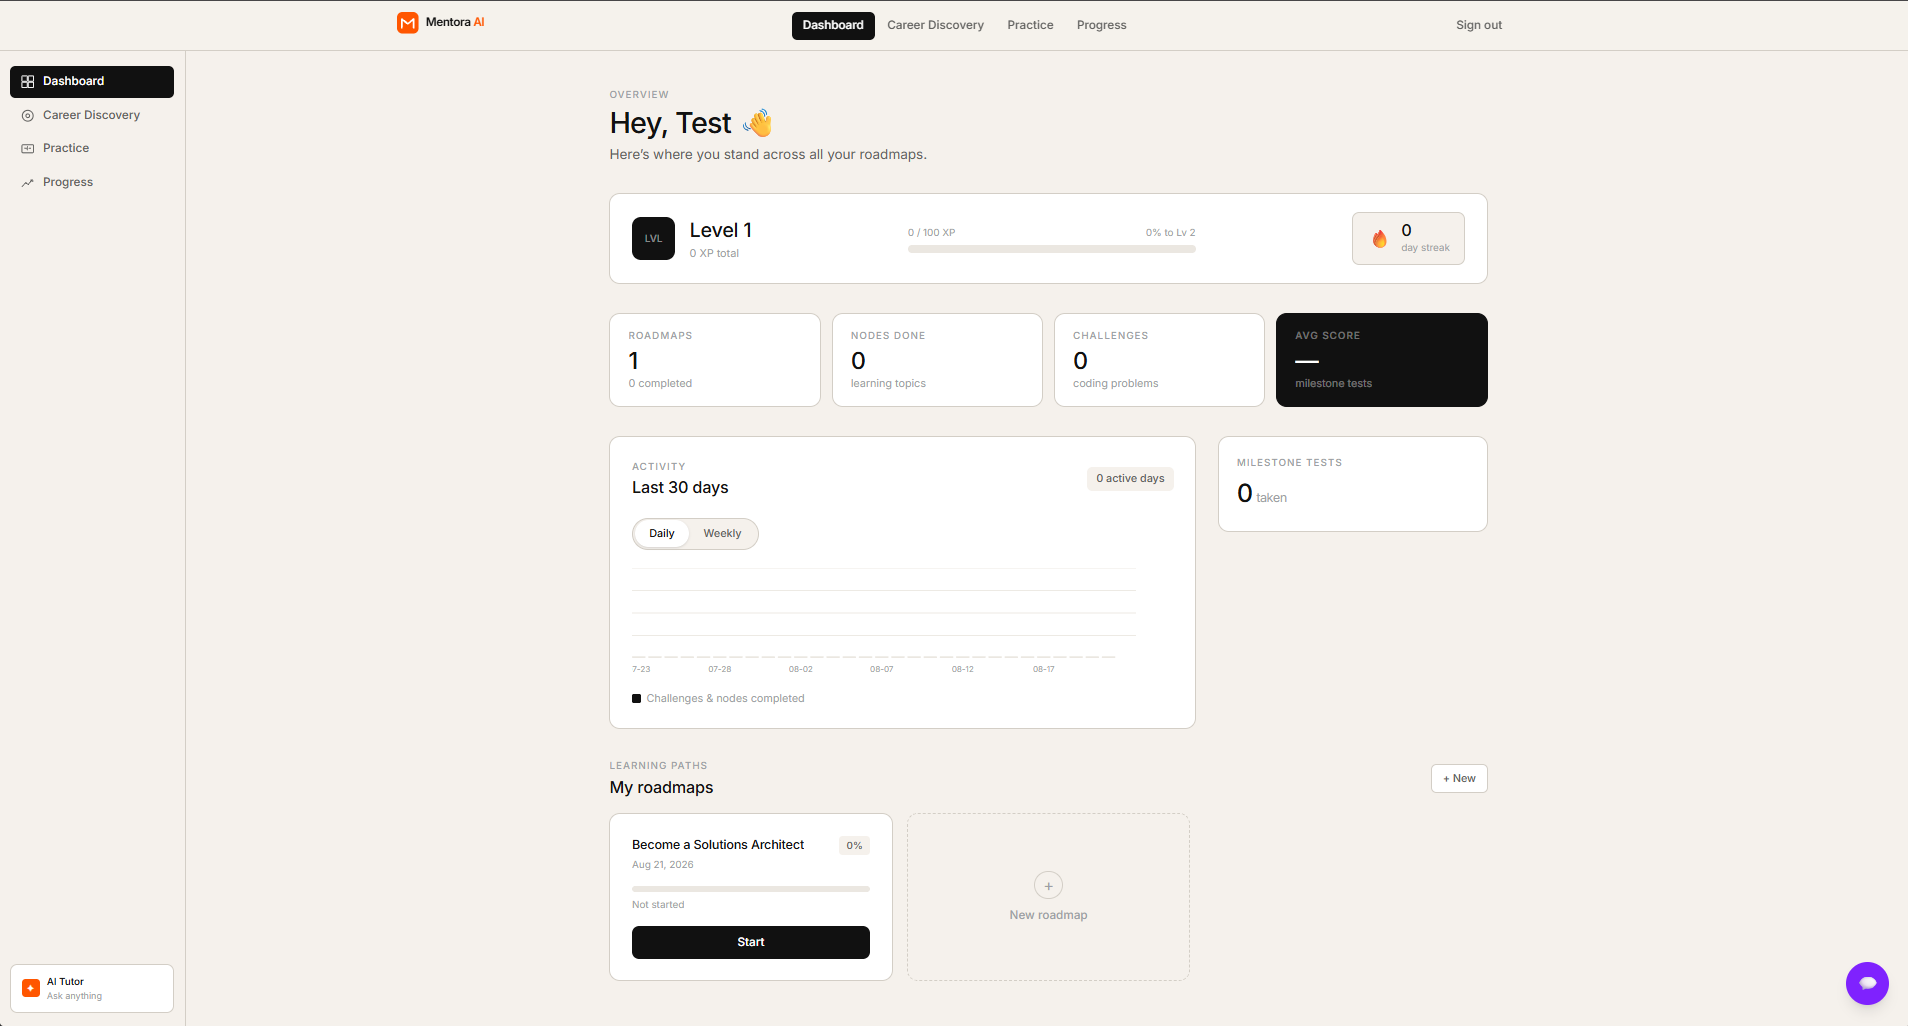Click the 0 day streak box
Viewport: 1908px width, 1026px height.
pos(1408,239)
